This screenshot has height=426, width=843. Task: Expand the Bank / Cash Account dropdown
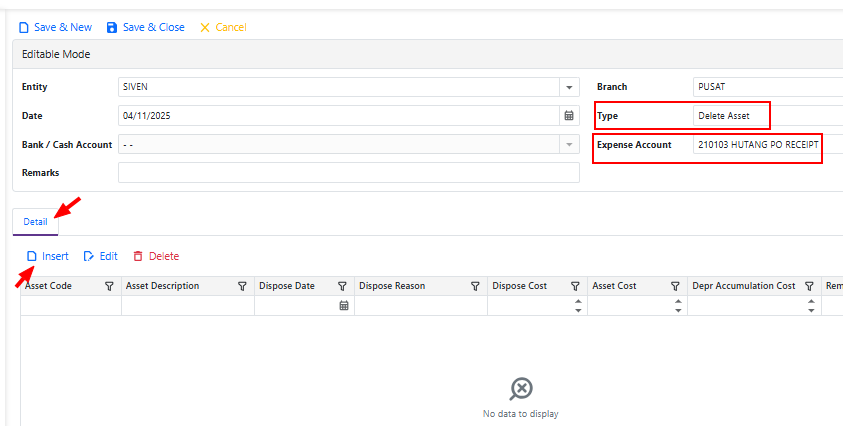click(569, 145)
